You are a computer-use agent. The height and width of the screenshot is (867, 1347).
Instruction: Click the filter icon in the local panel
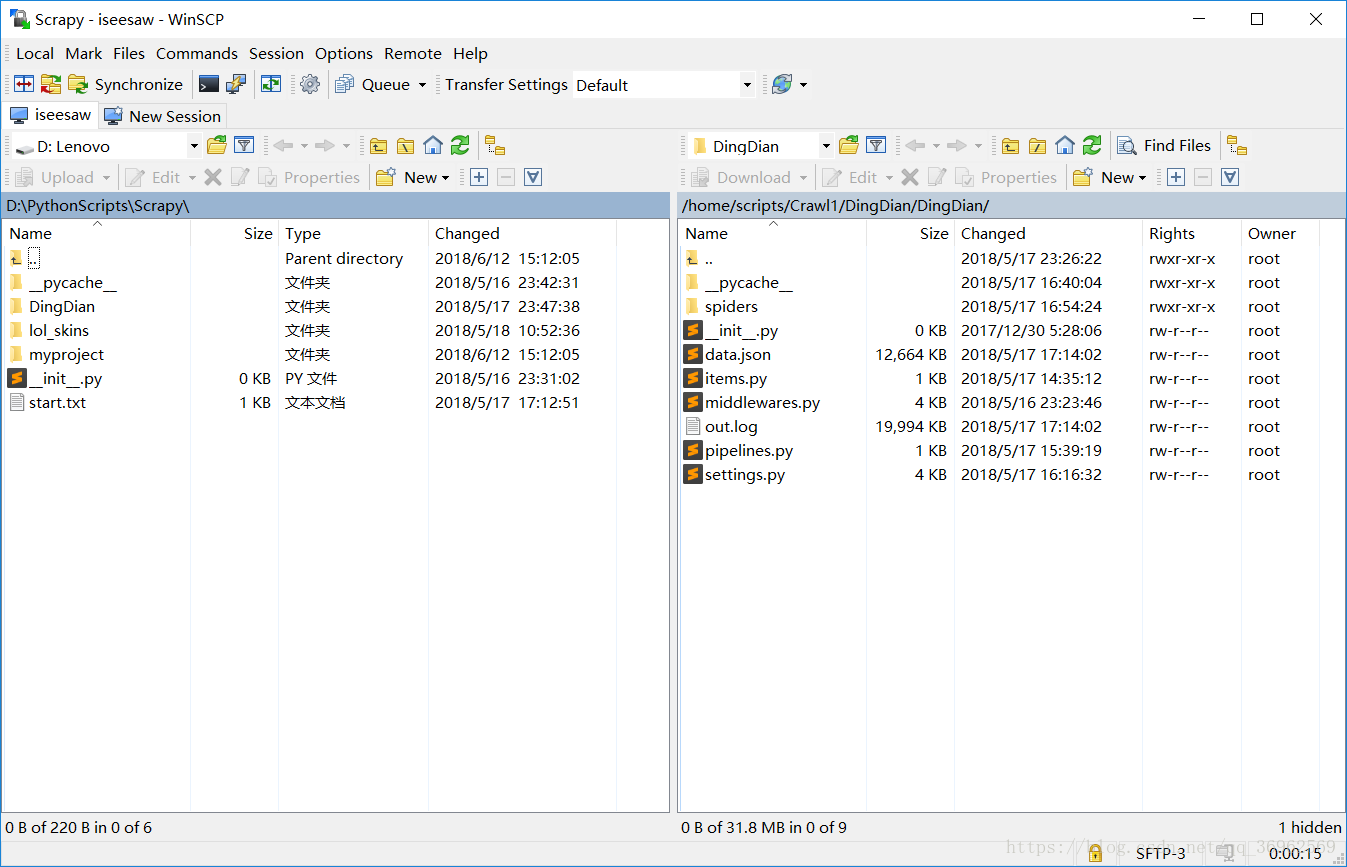pos(243,146)
